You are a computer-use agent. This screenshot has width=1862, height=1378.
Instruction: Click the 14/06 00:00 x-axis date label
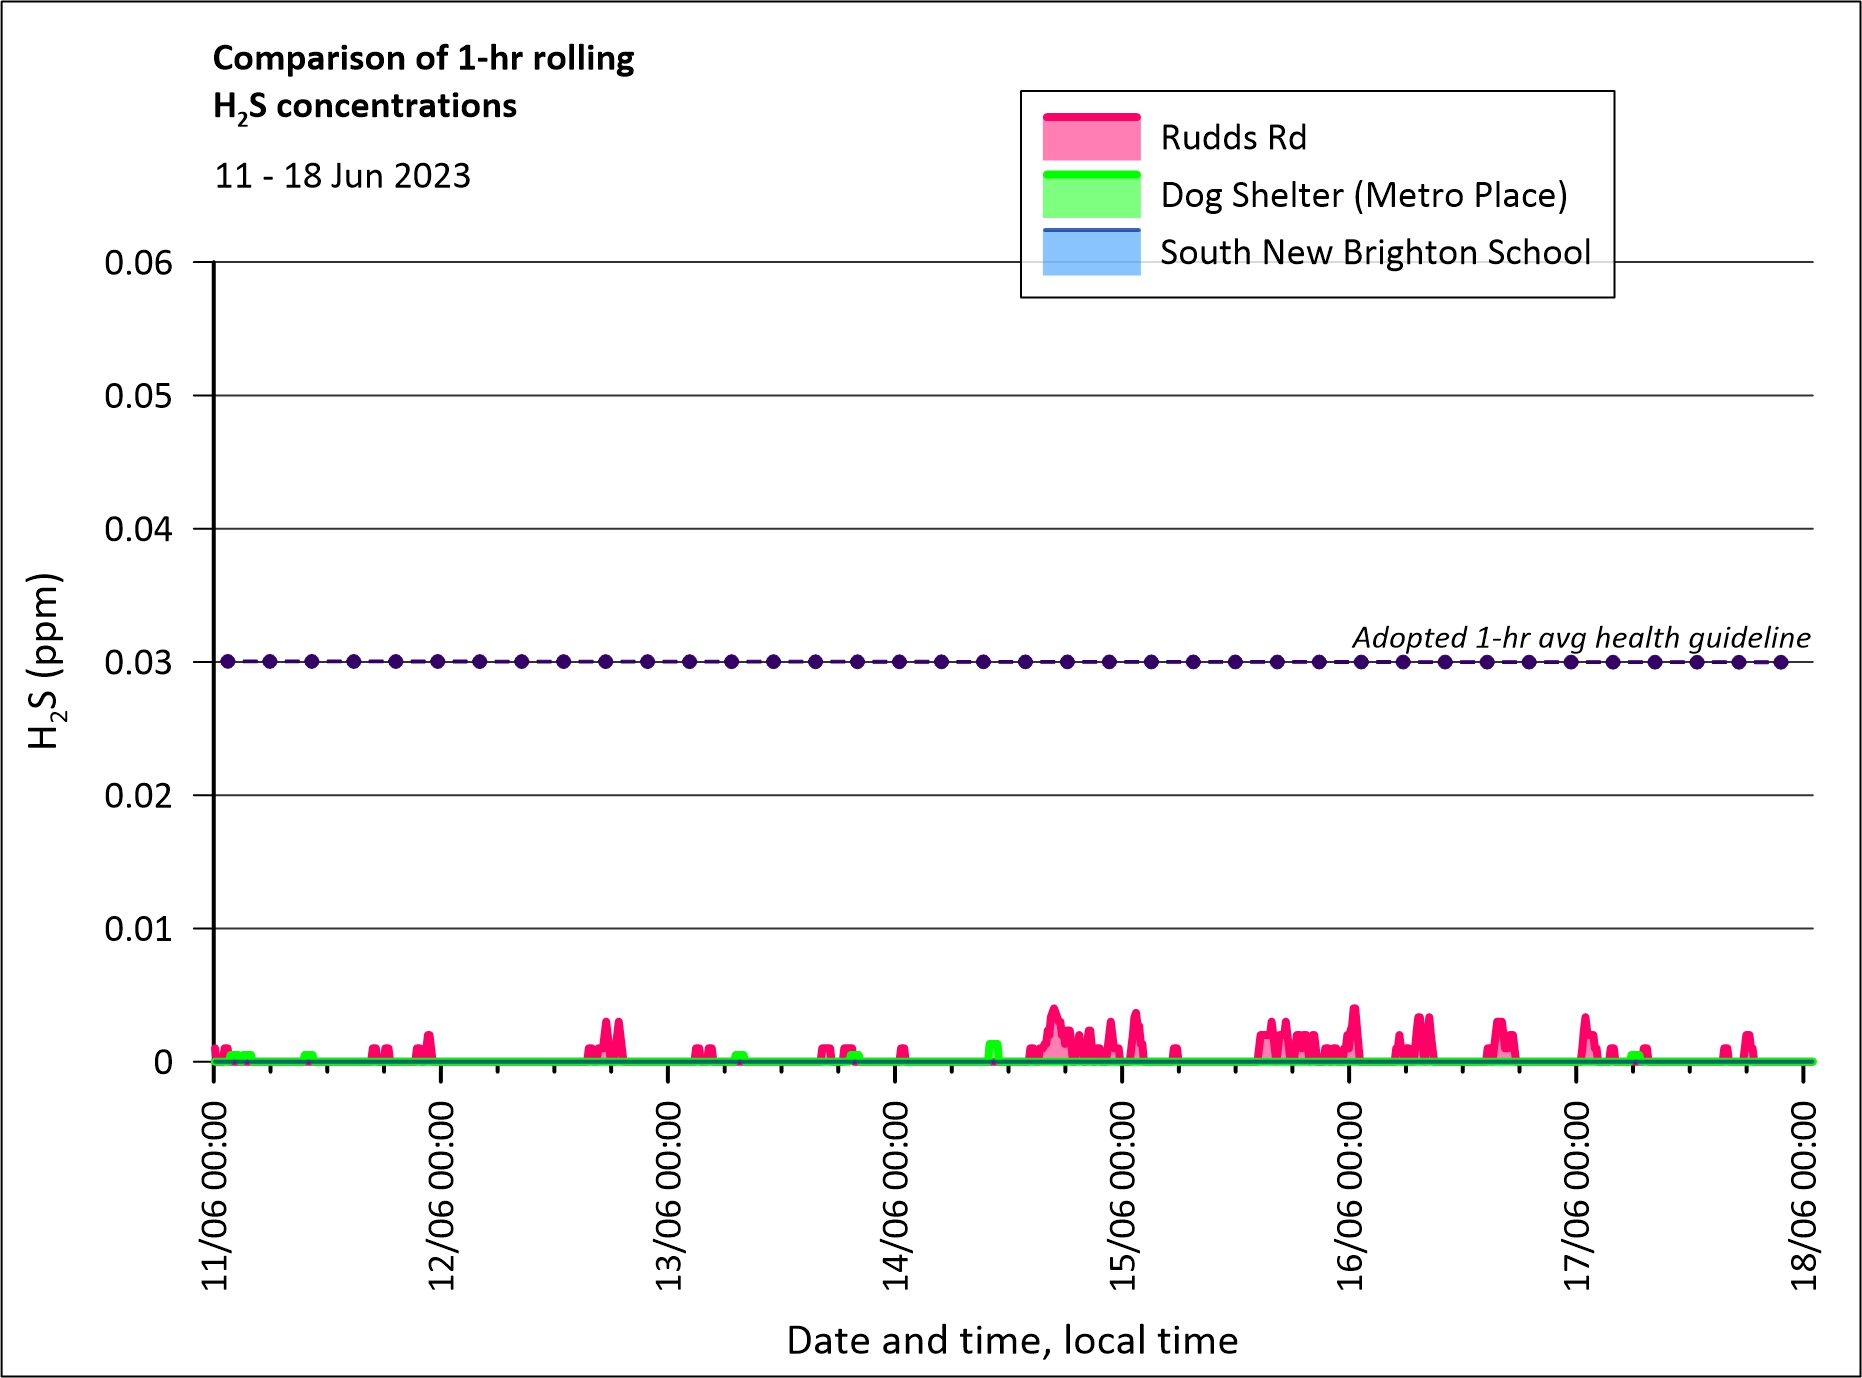coord(896,1195)
